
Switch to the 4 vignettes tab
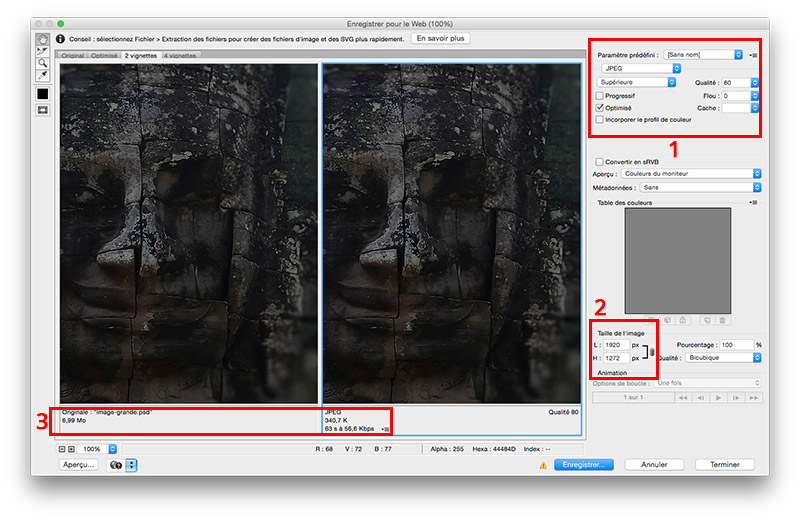pyautogui.click(x=180, y=55)
